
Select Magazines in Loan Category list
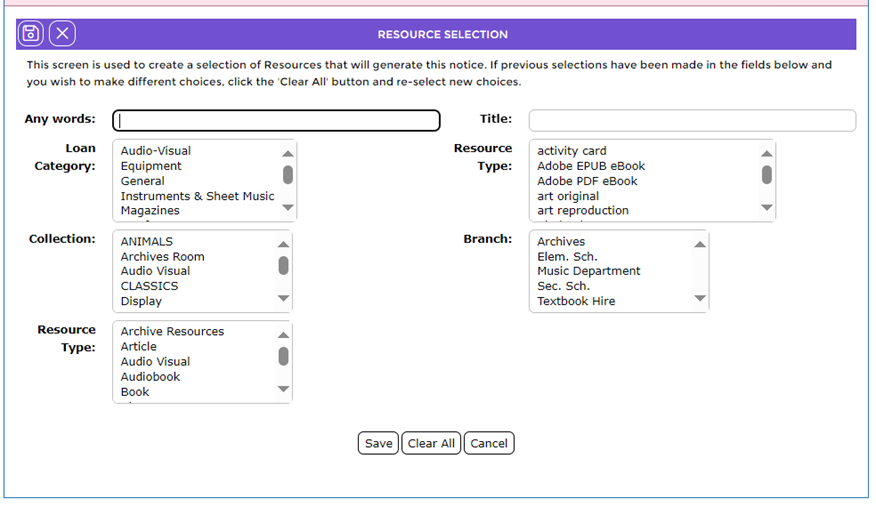(150, 211)
